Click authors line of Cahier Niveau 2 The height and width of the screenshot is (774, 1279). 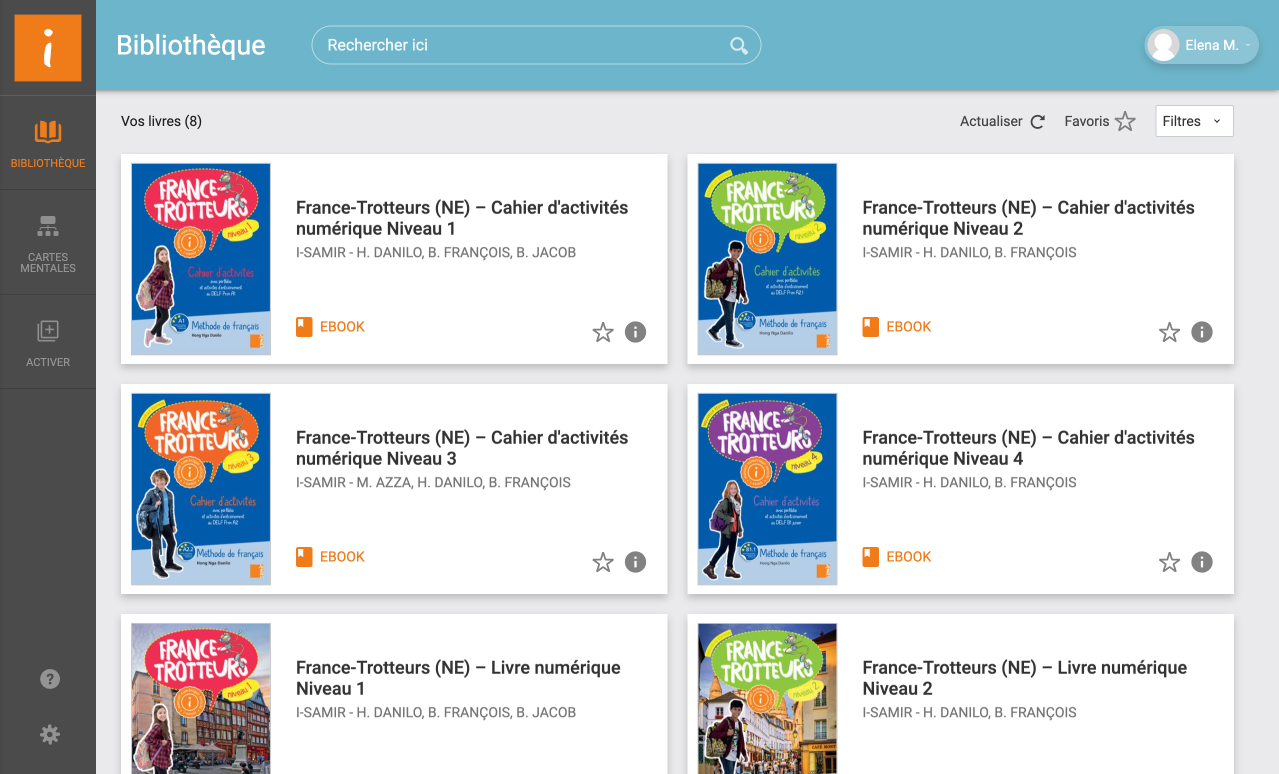click(969, 253)
